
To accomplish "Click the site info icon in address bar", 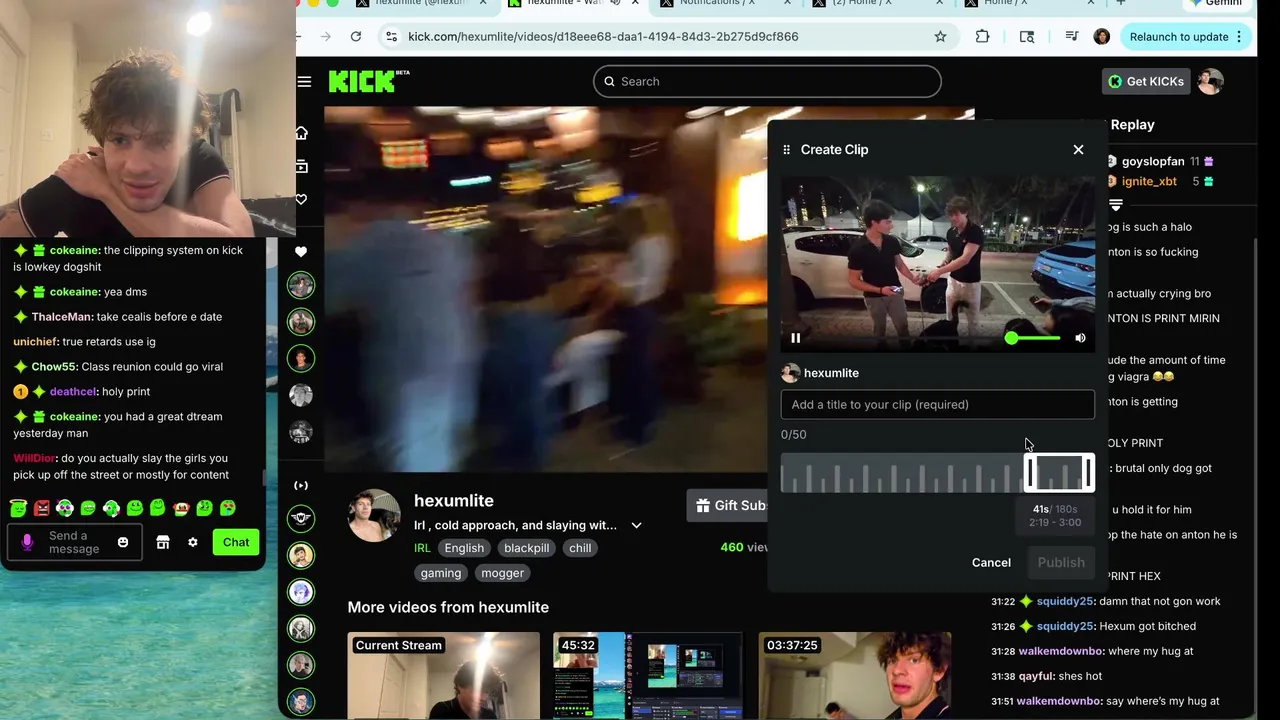I will coord(391,37).
